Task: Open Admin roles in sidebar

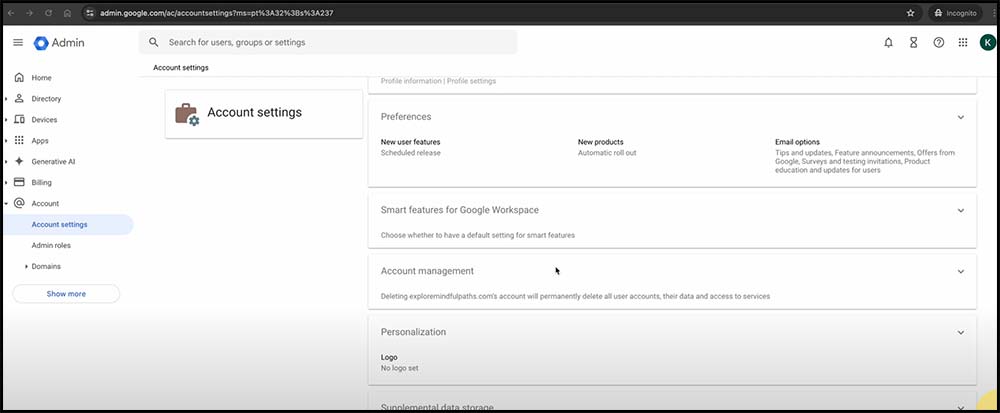Action: (x=51, y=245)
